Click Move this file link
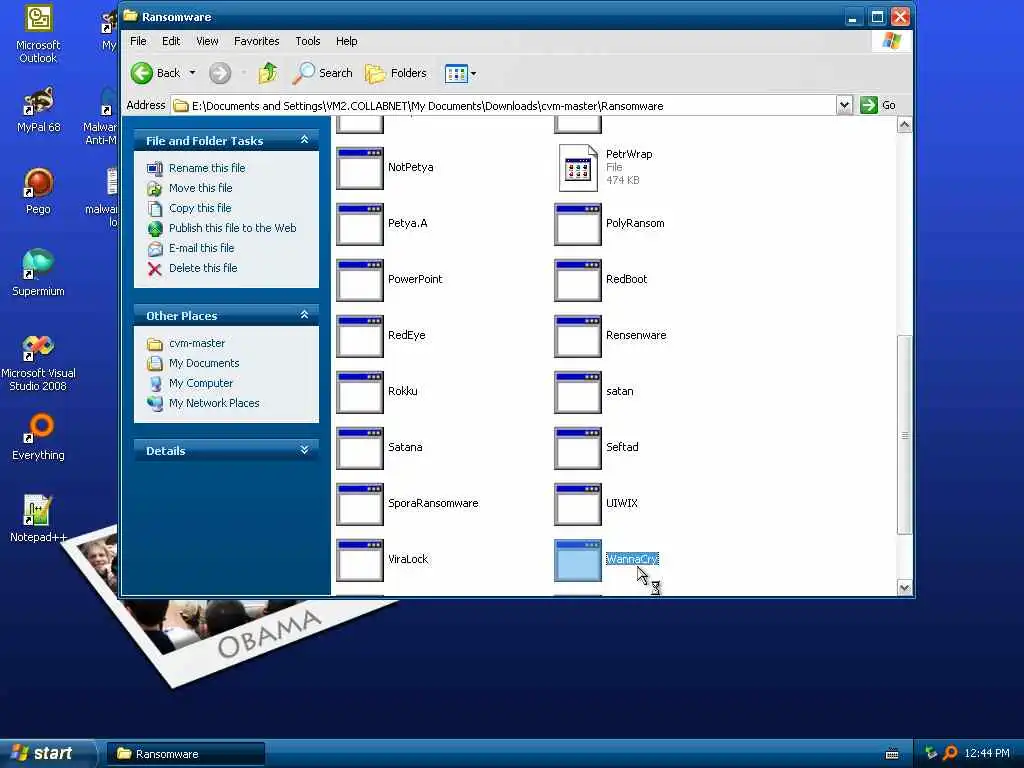The image size is (1024, 768). [x=200, y=188]
